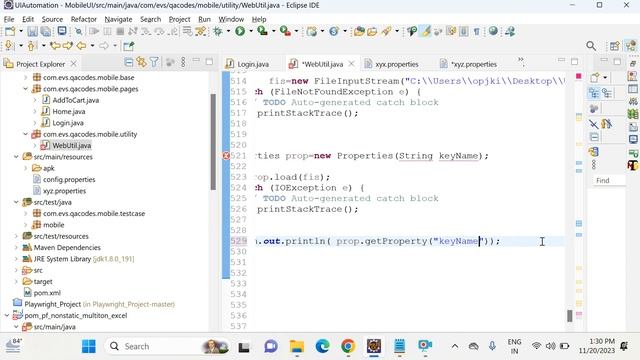Click the Previous Annotation arrow icon
The image size is (640, 360).
point(32,46)
